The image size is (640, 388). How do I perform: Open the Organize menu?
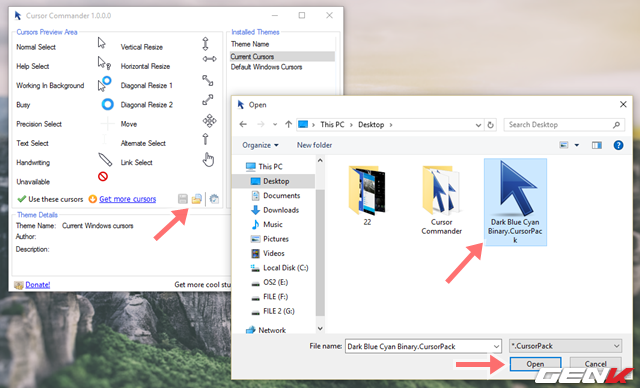tap(260, 145)
